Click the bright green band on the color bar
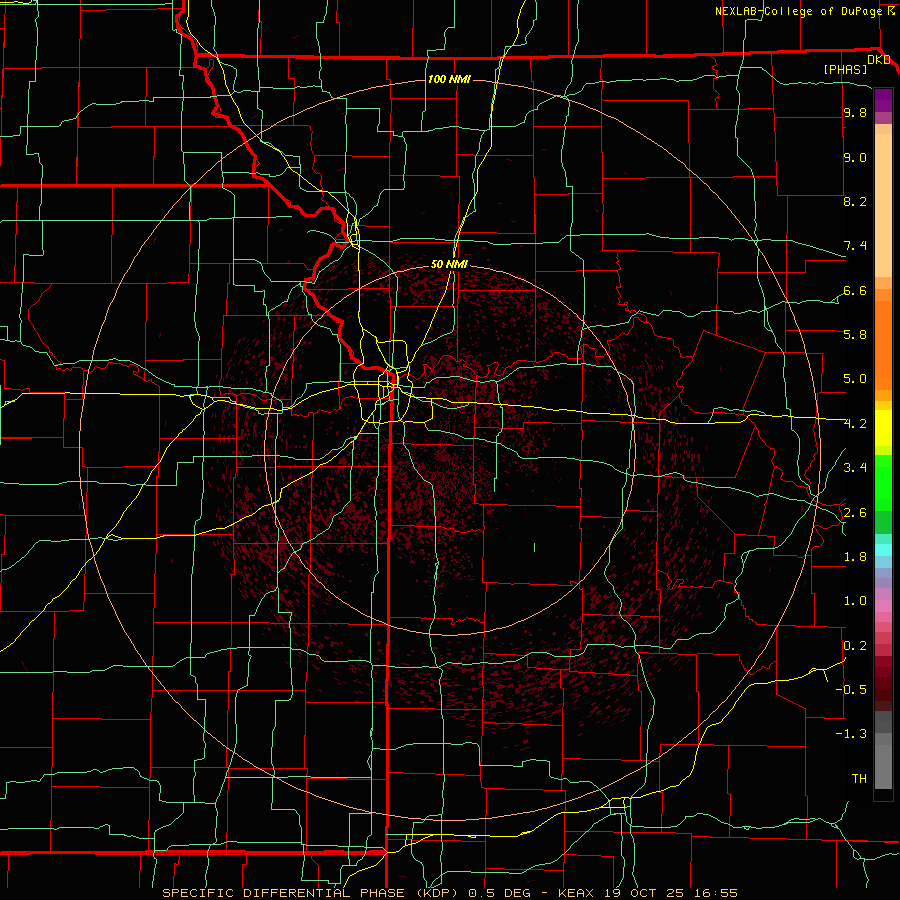The image size is (900, 900). 883,482
